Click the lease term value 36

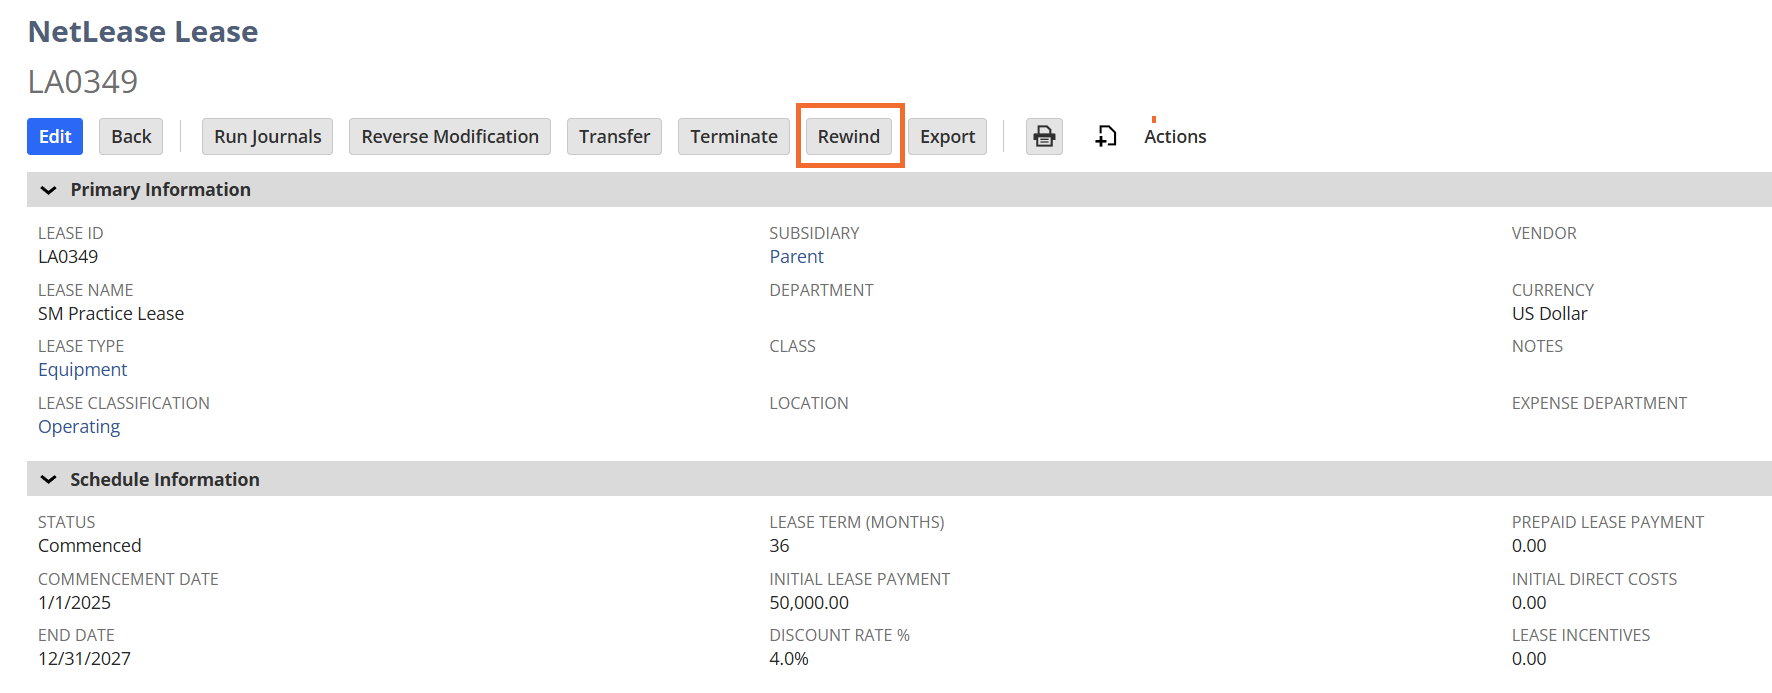click(779, 546)
